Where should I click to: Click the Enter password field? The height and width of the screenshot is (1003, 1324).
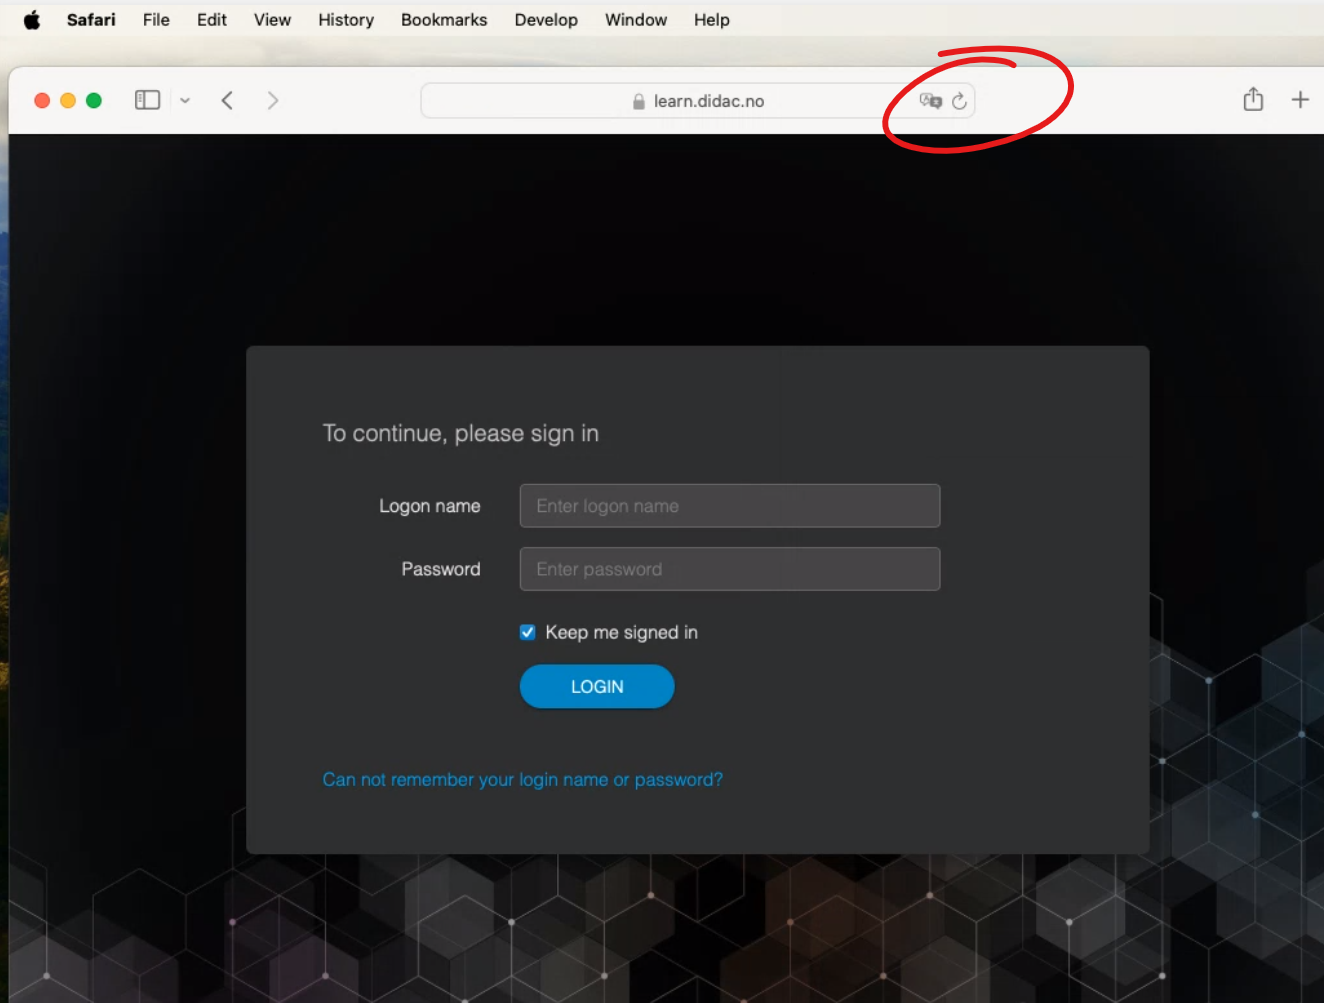[729, 569]
